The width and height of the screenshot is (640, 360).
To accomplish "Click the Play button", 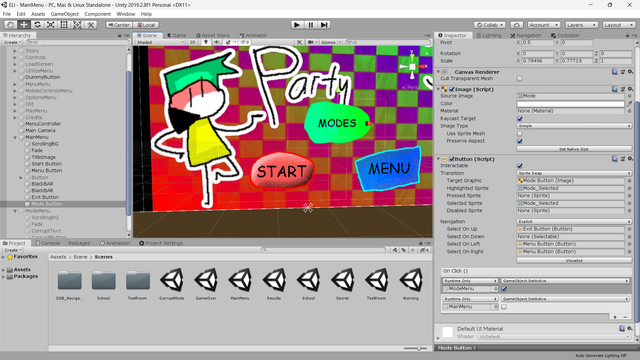I will 297,25.
